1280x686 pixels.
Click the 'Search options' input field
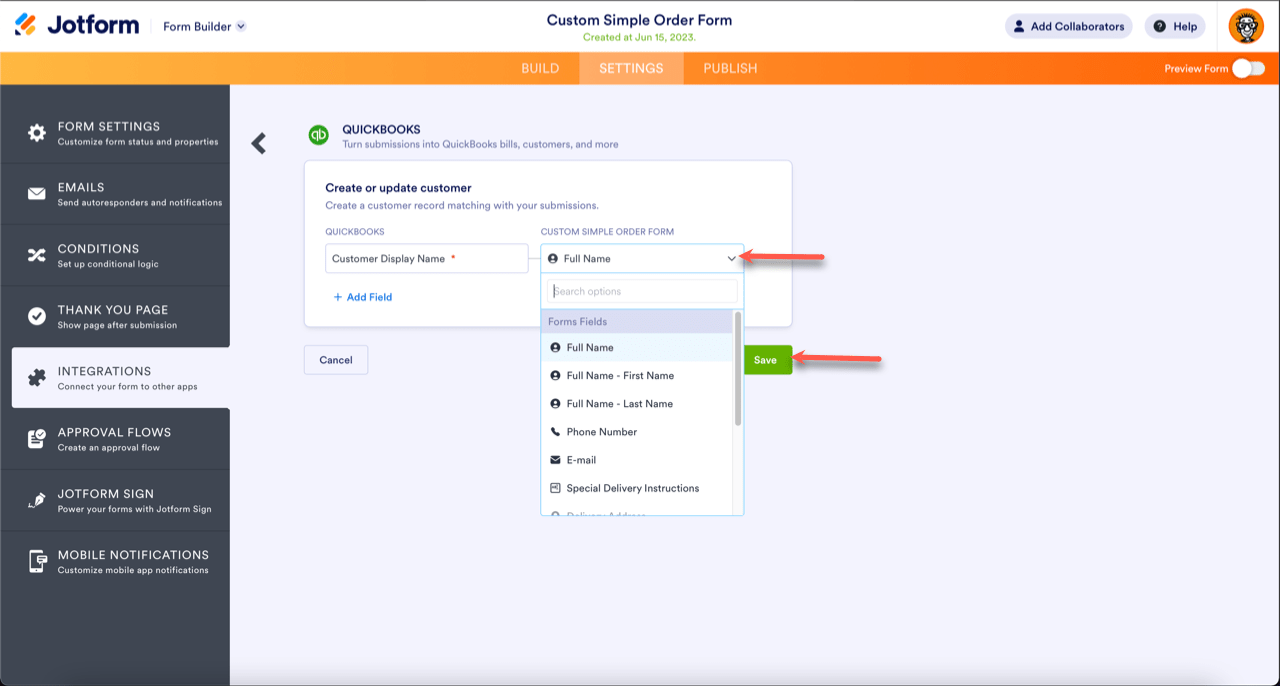point(642,291)
